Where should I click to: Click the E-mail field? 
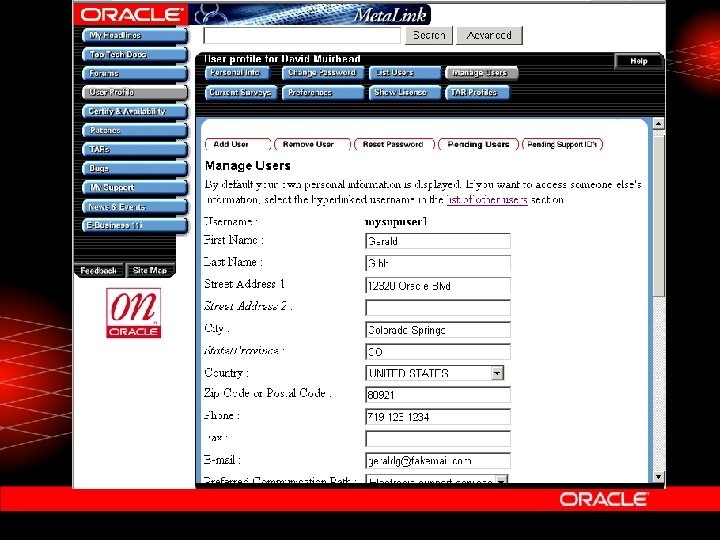tap(438, 461)
